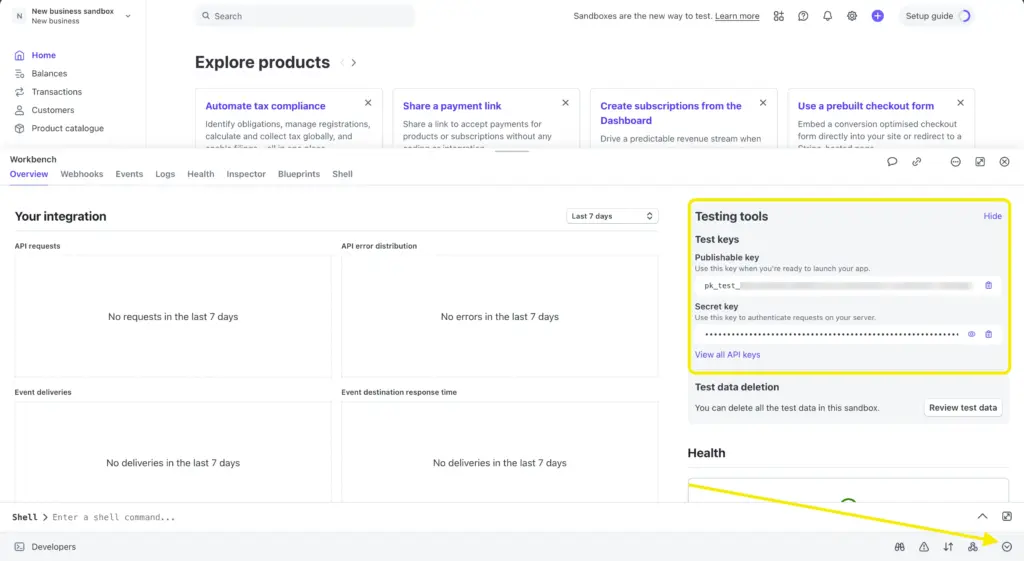This screenshot has width=1024, height=561.
Task: Switch to the Overview tab
Action: [x=29, y=174]
